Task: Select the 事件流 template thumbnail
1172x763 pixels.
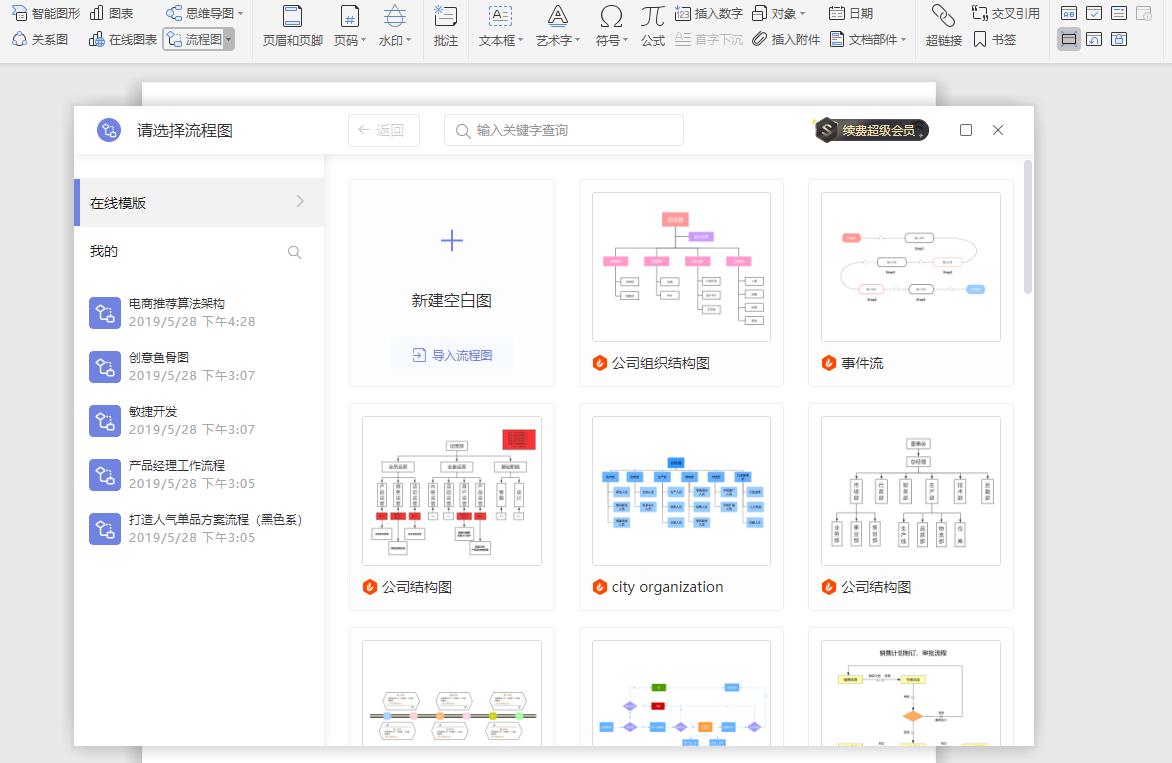Action: pyautogui.click(x=910, y=267)
